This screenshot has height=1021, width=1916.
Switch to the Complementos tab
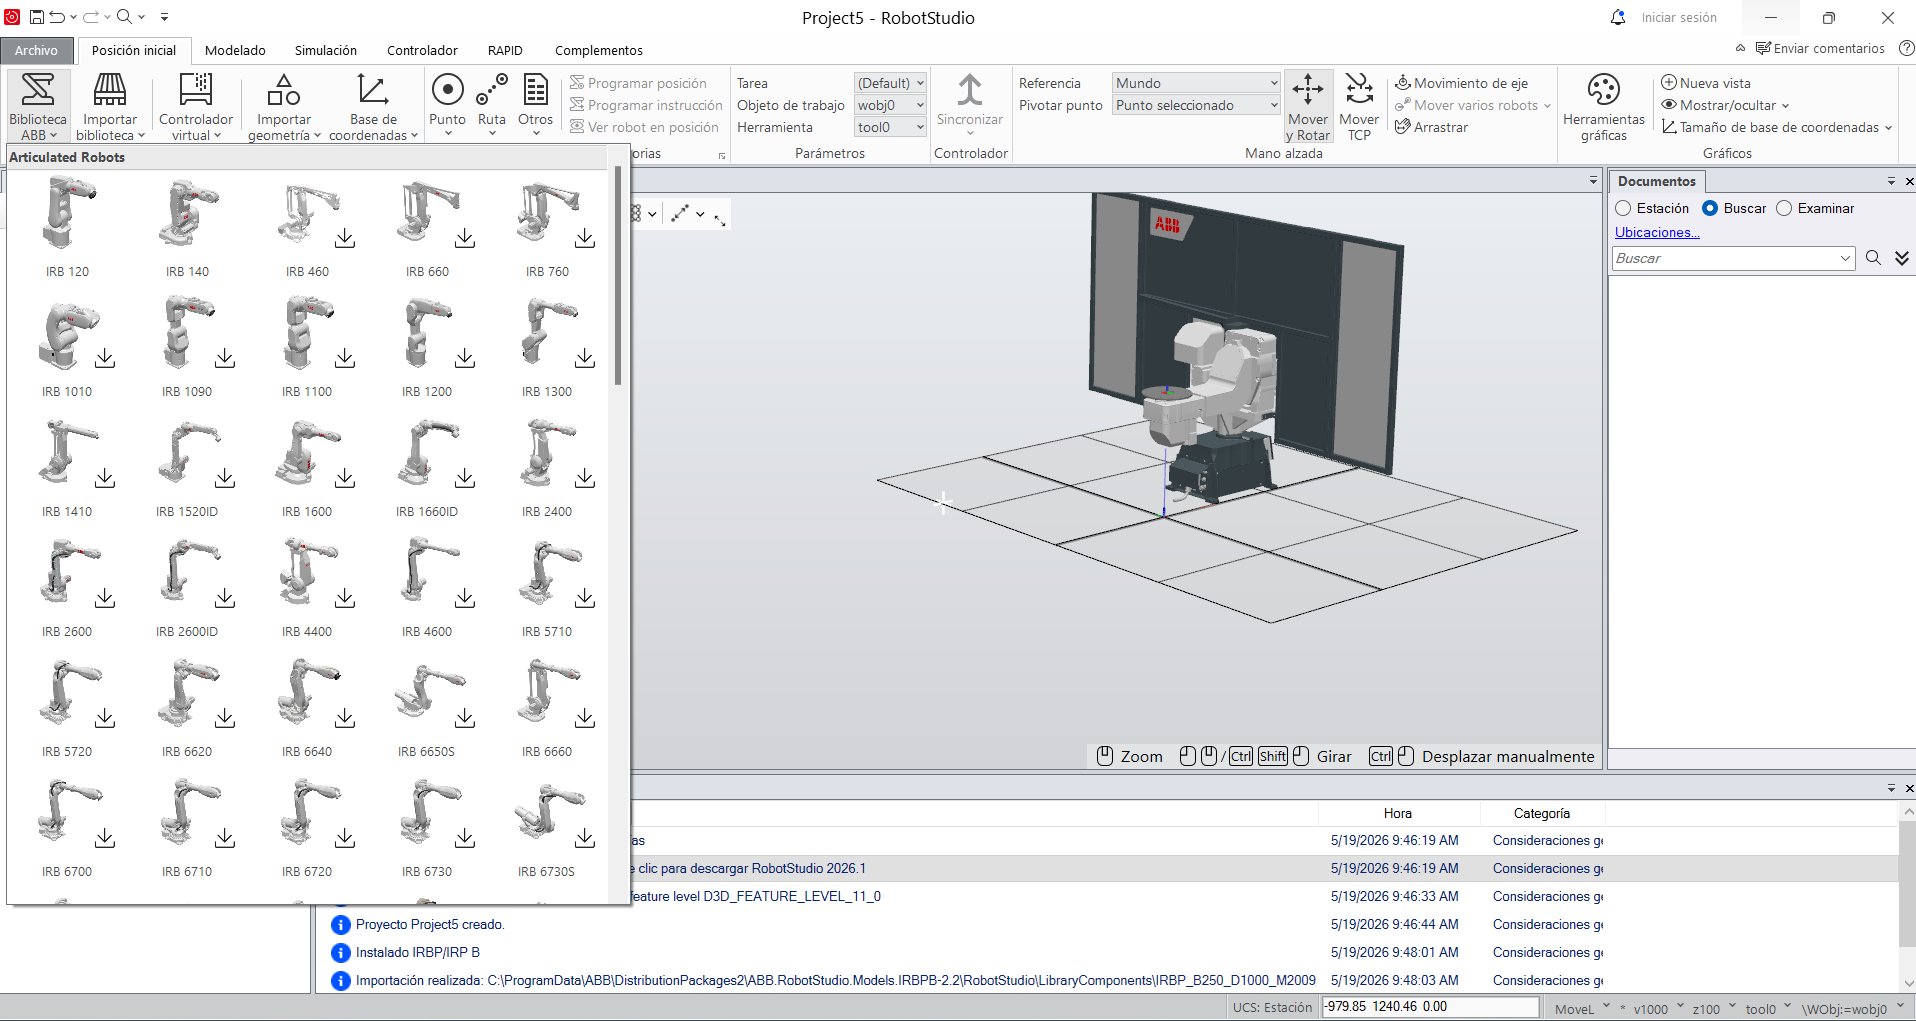[x=598, y=50]
